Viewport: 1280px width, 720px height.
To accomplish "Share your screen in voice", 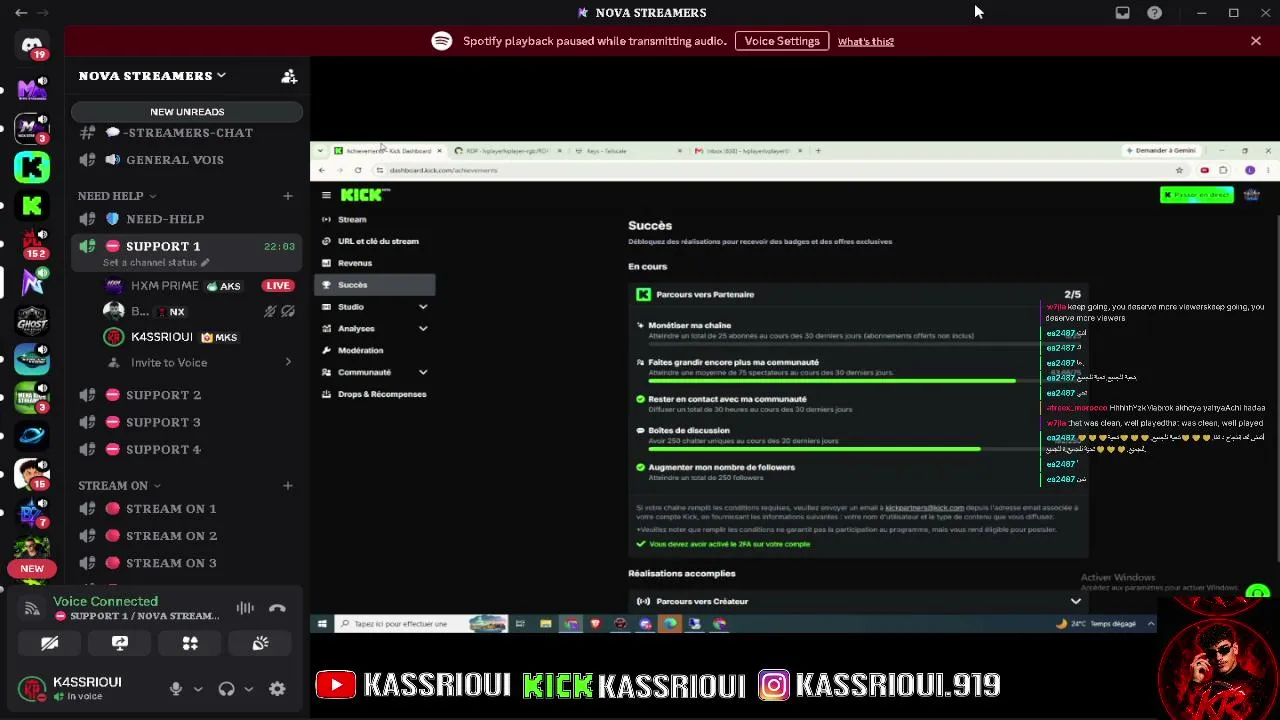I will click(120, 643).
